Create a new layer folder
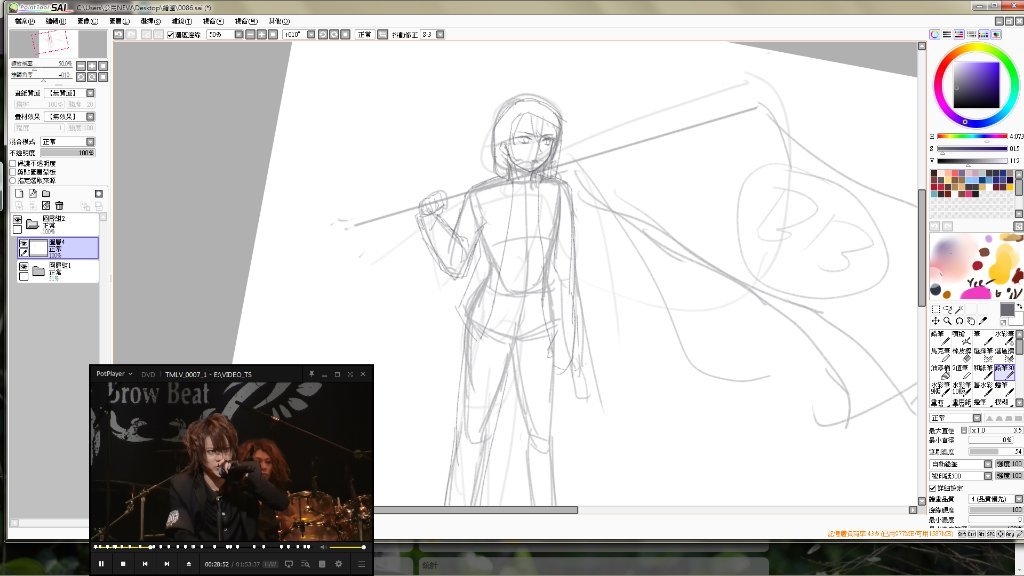Screen dimensions: 1024x576 pos(46,194)
